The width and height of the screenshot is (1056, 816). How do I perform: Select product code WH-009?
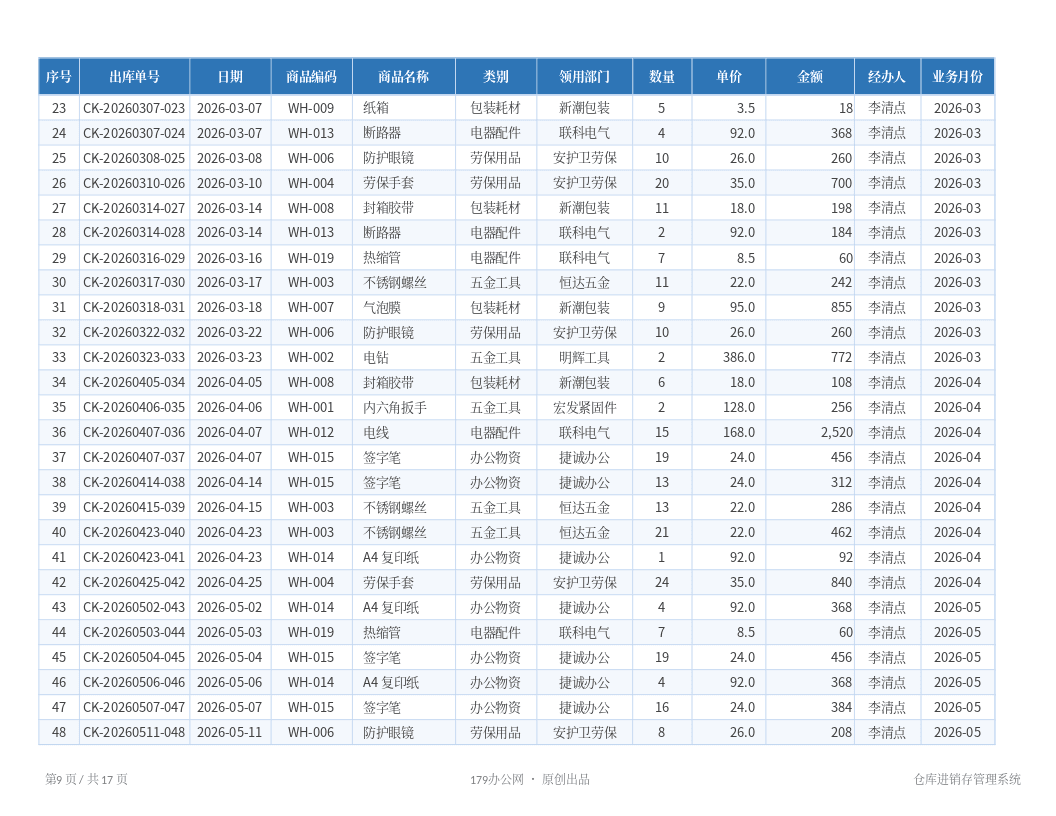pos(311,108)
